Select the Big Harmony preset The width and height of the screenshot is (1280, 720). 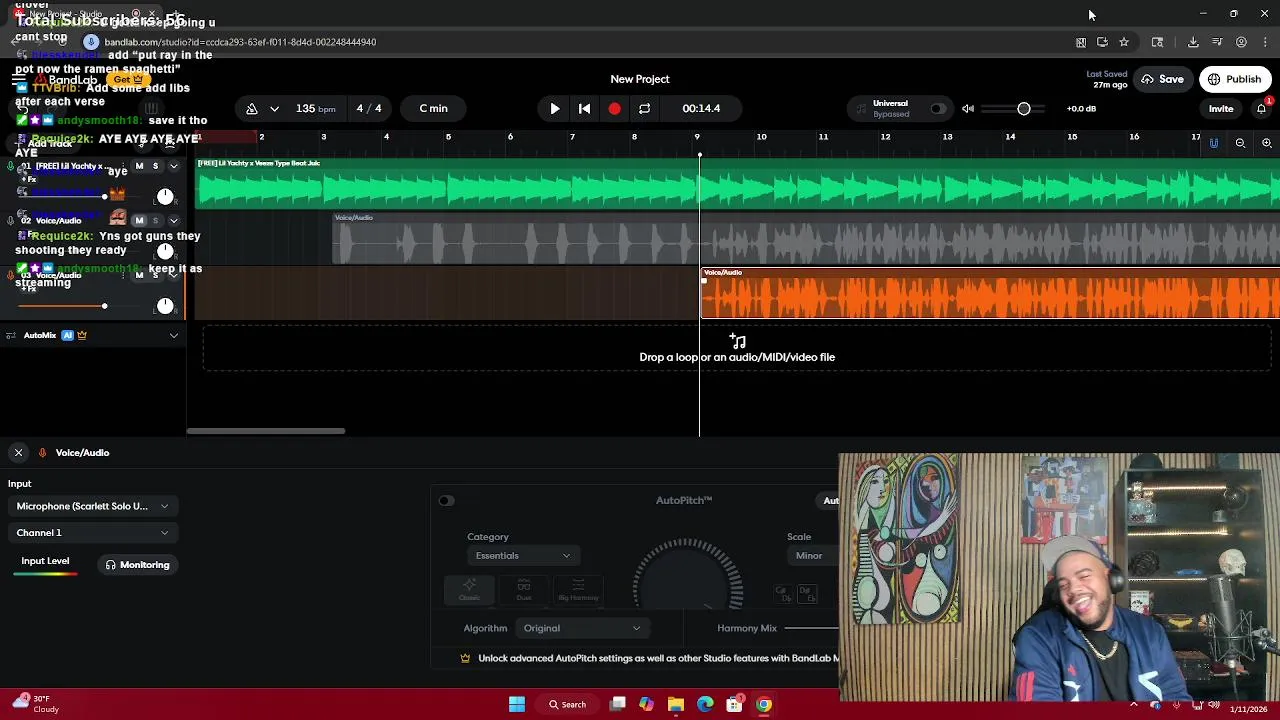coord(578,590)
